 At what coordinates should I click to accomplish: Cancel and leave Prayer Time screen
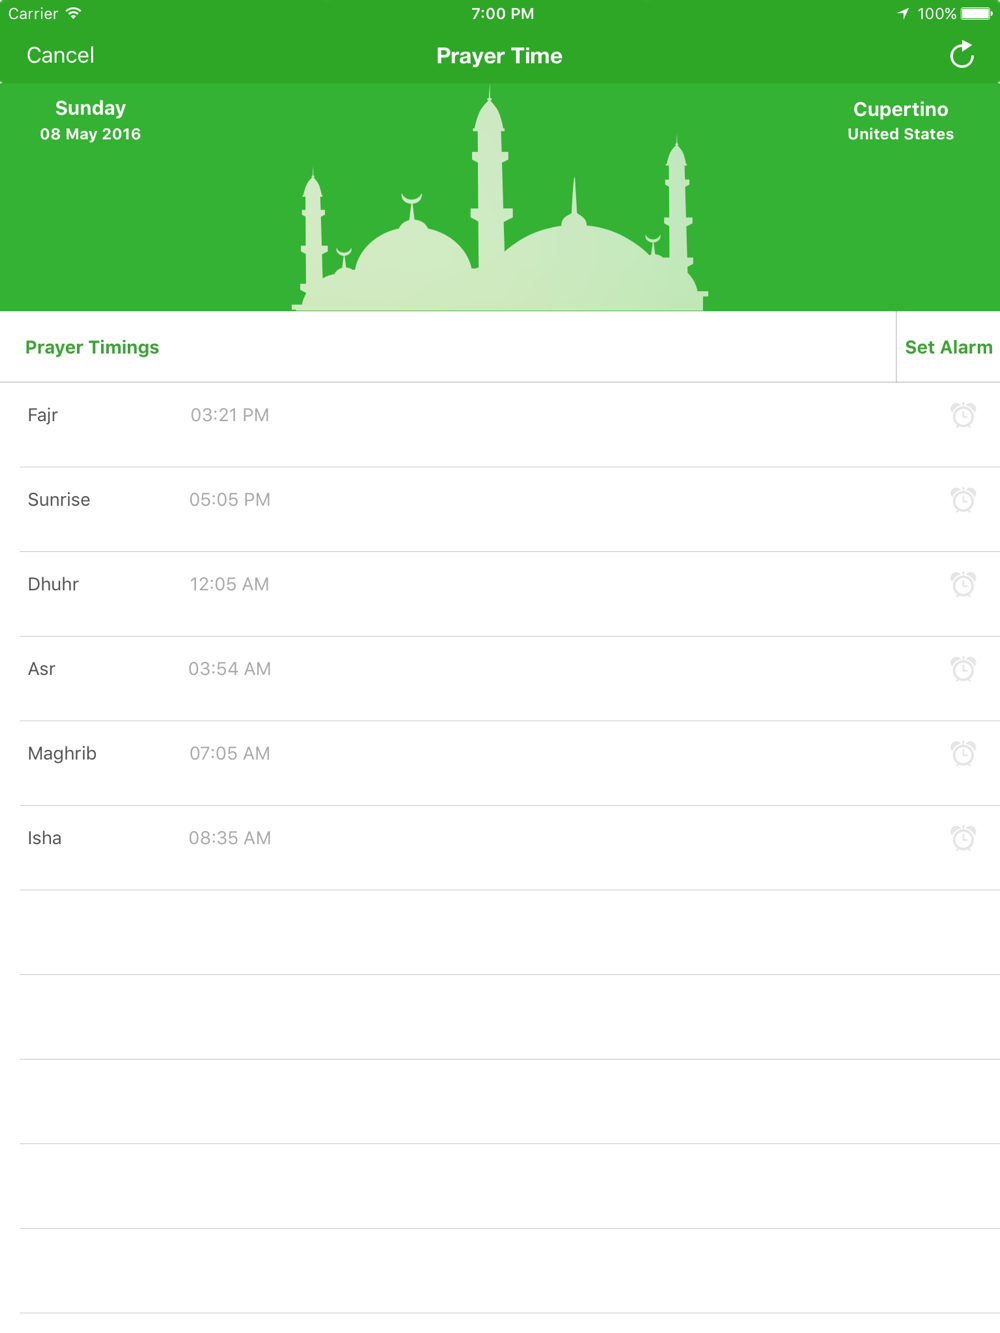click(60, 55)
